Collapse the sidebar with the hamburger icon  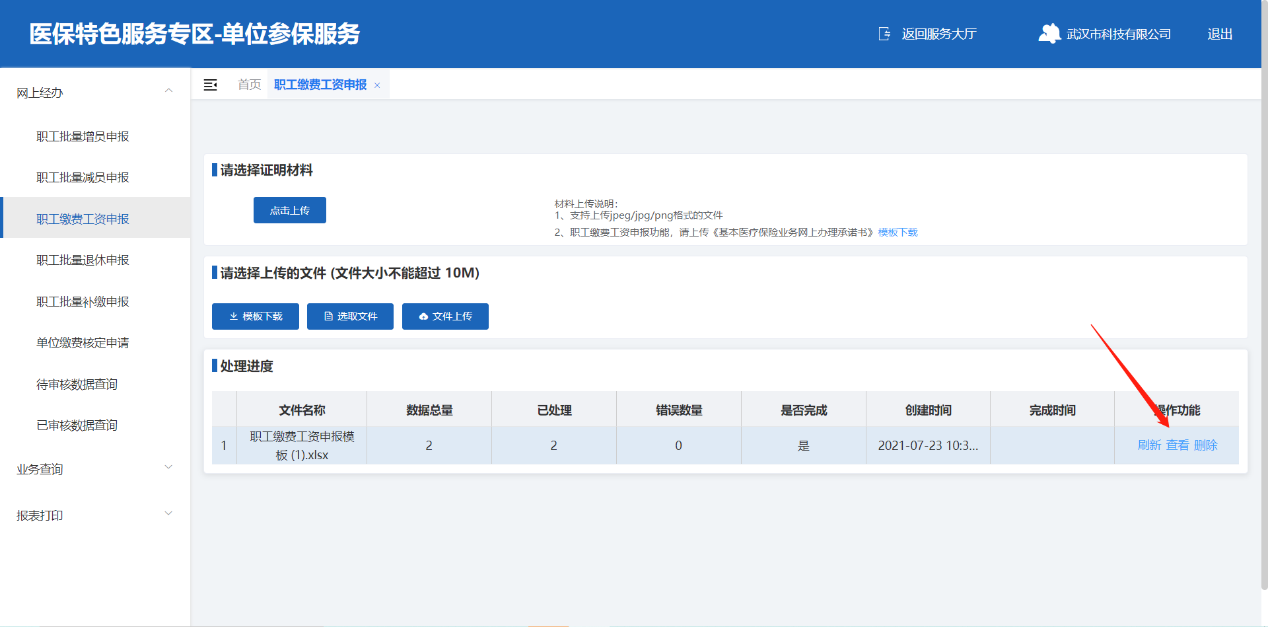click(x=210, y=85)
